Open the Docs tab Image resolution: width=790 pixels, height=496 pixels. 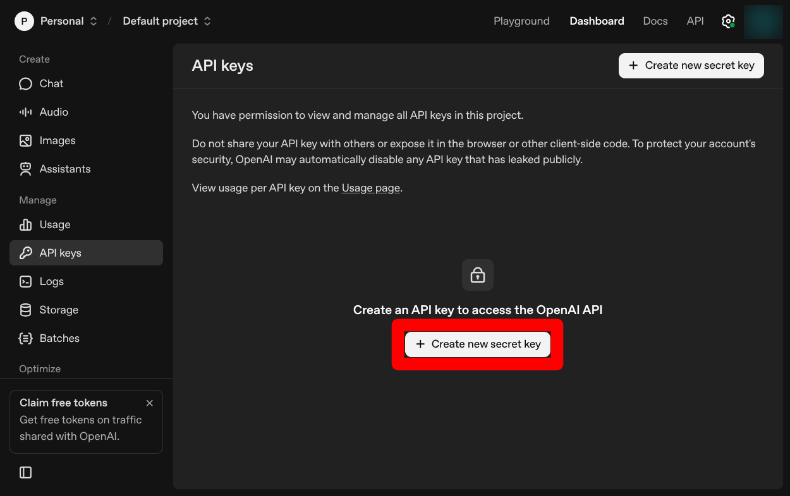[x=655, y=21]
